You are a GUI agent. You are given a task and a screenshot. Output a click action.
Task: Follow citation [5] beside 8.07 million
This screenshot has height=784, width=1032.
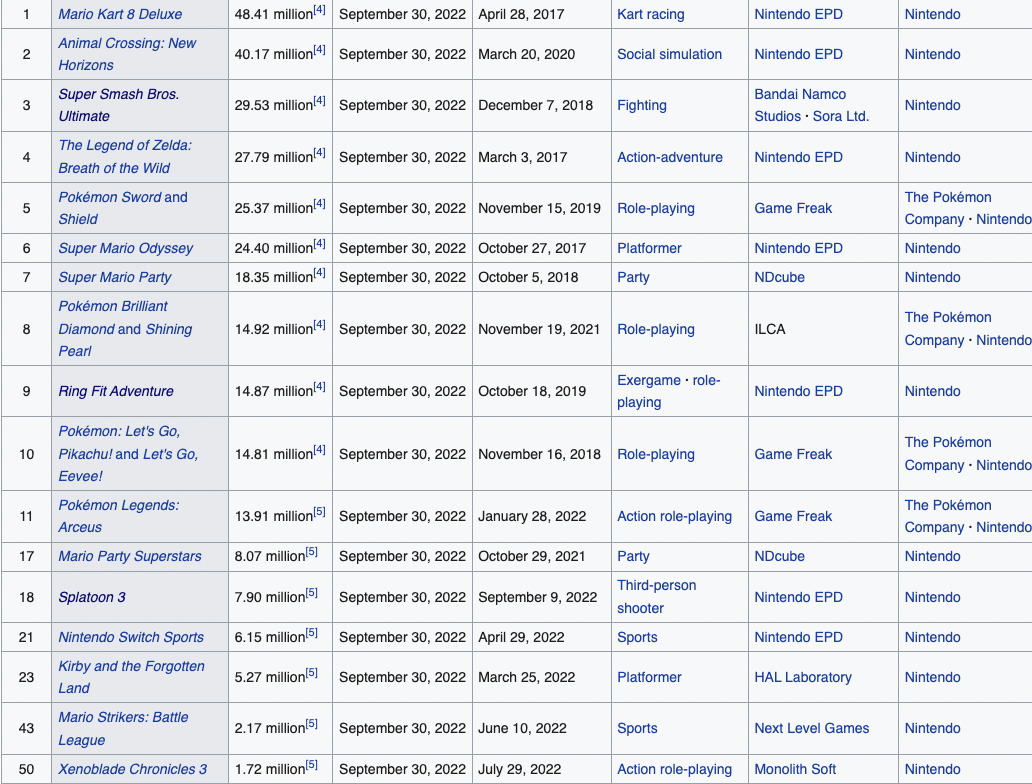[x=311, y=552]
